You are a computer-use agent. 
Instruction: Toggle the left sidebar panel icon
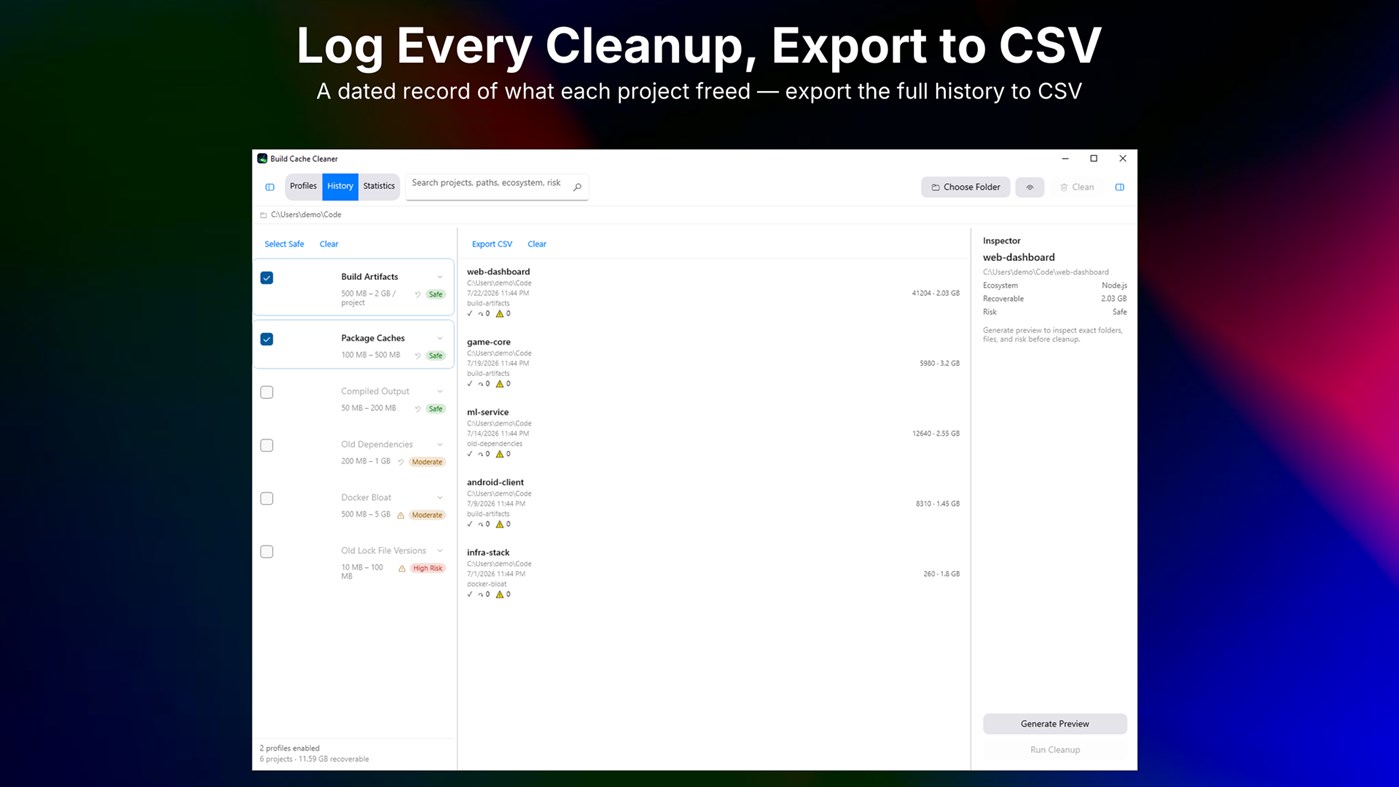(270, 187)
